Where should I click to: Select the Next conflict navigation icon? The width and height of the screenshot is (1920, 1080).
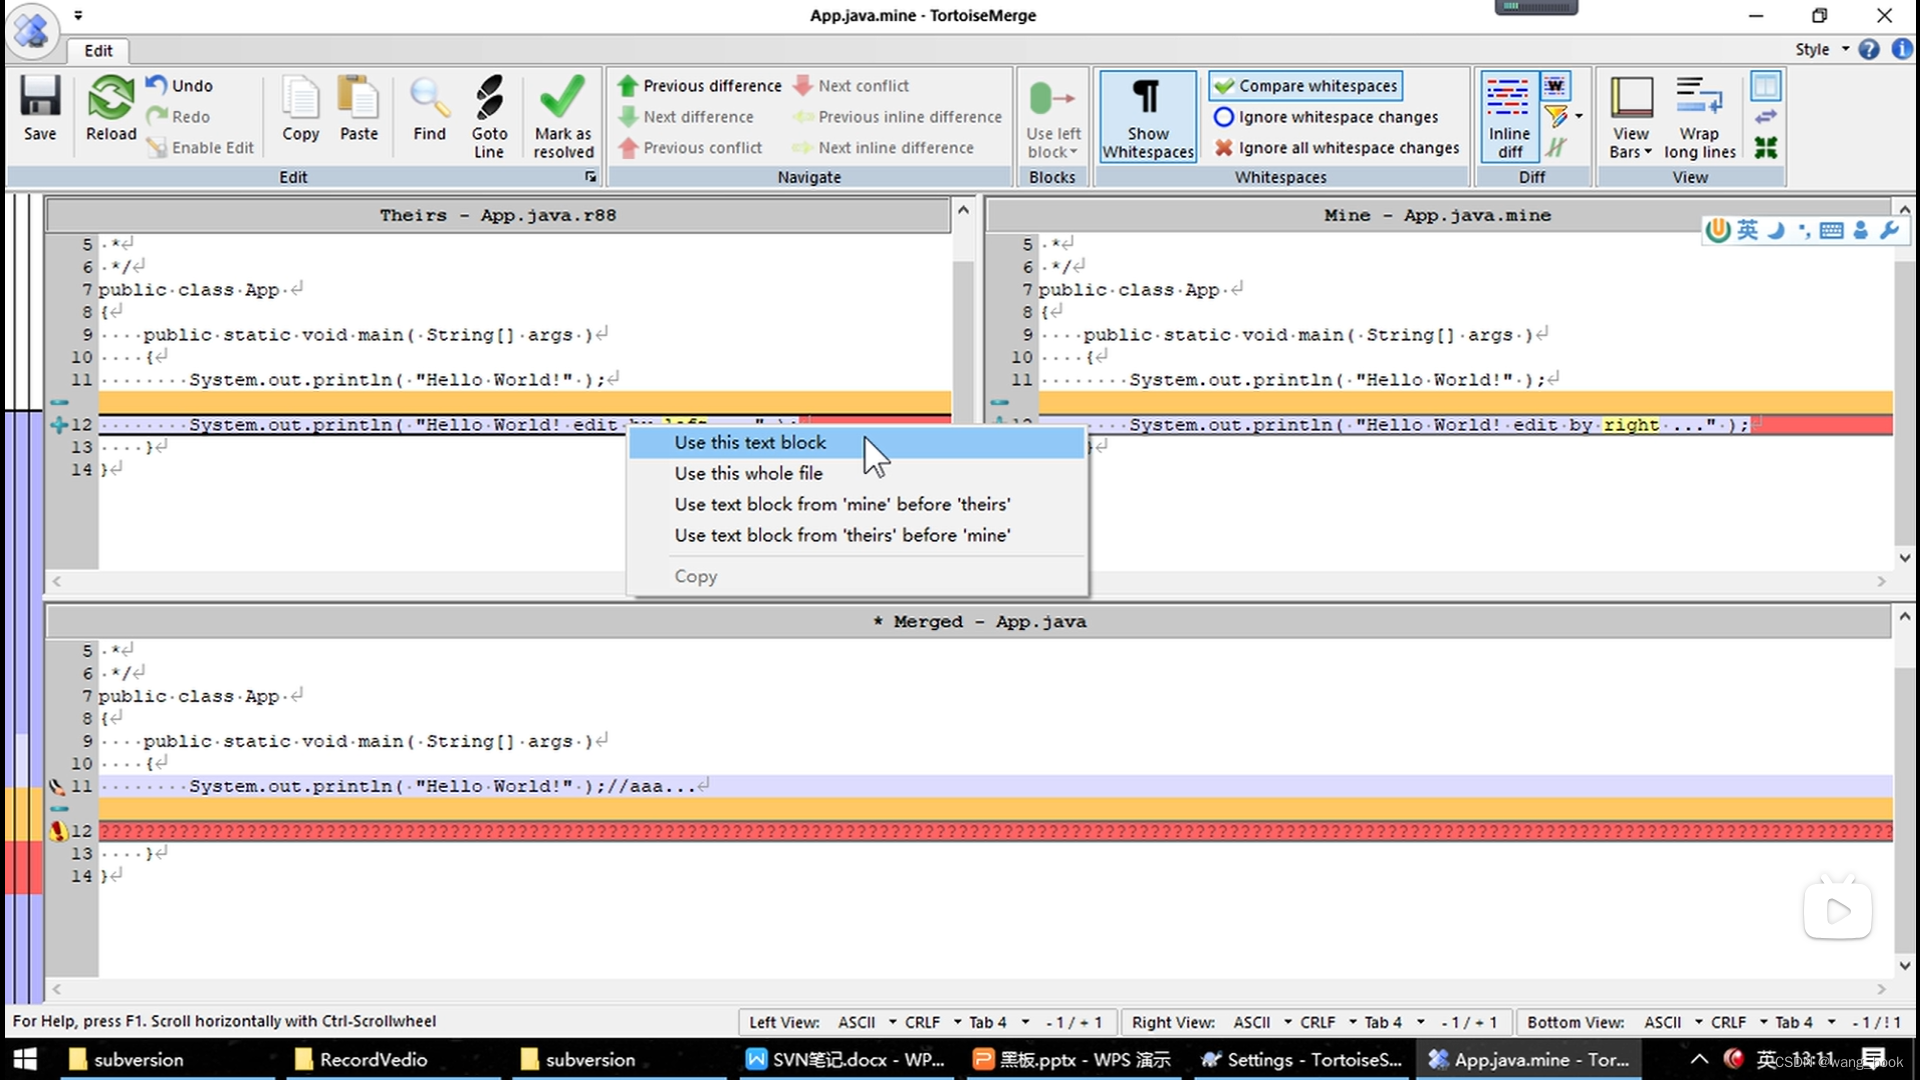(x=804, y=84)
